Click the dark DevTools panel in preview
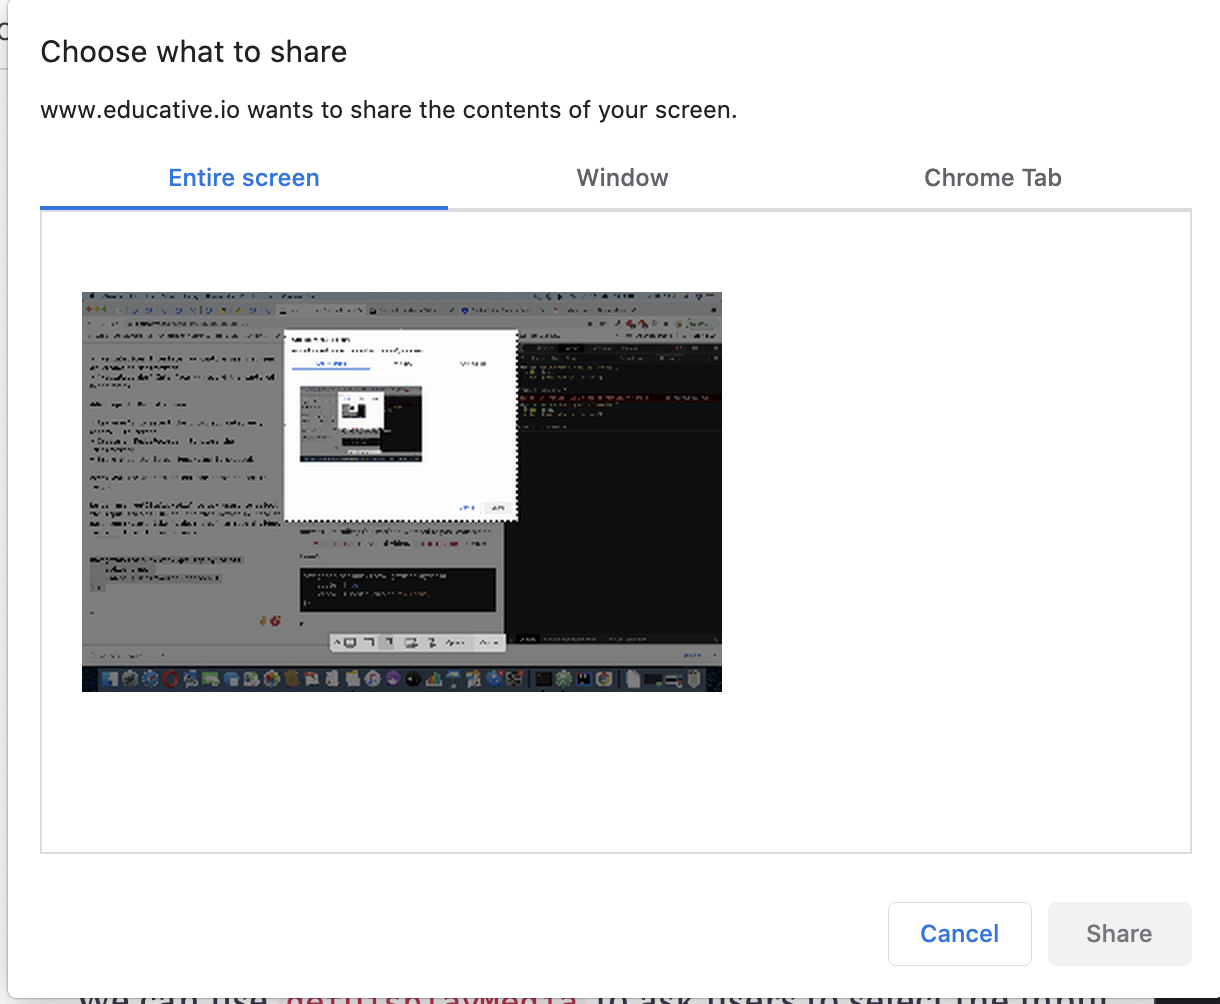This screenshot has height=1004, width=1220. pyautogui.click(x=618, y=520)
